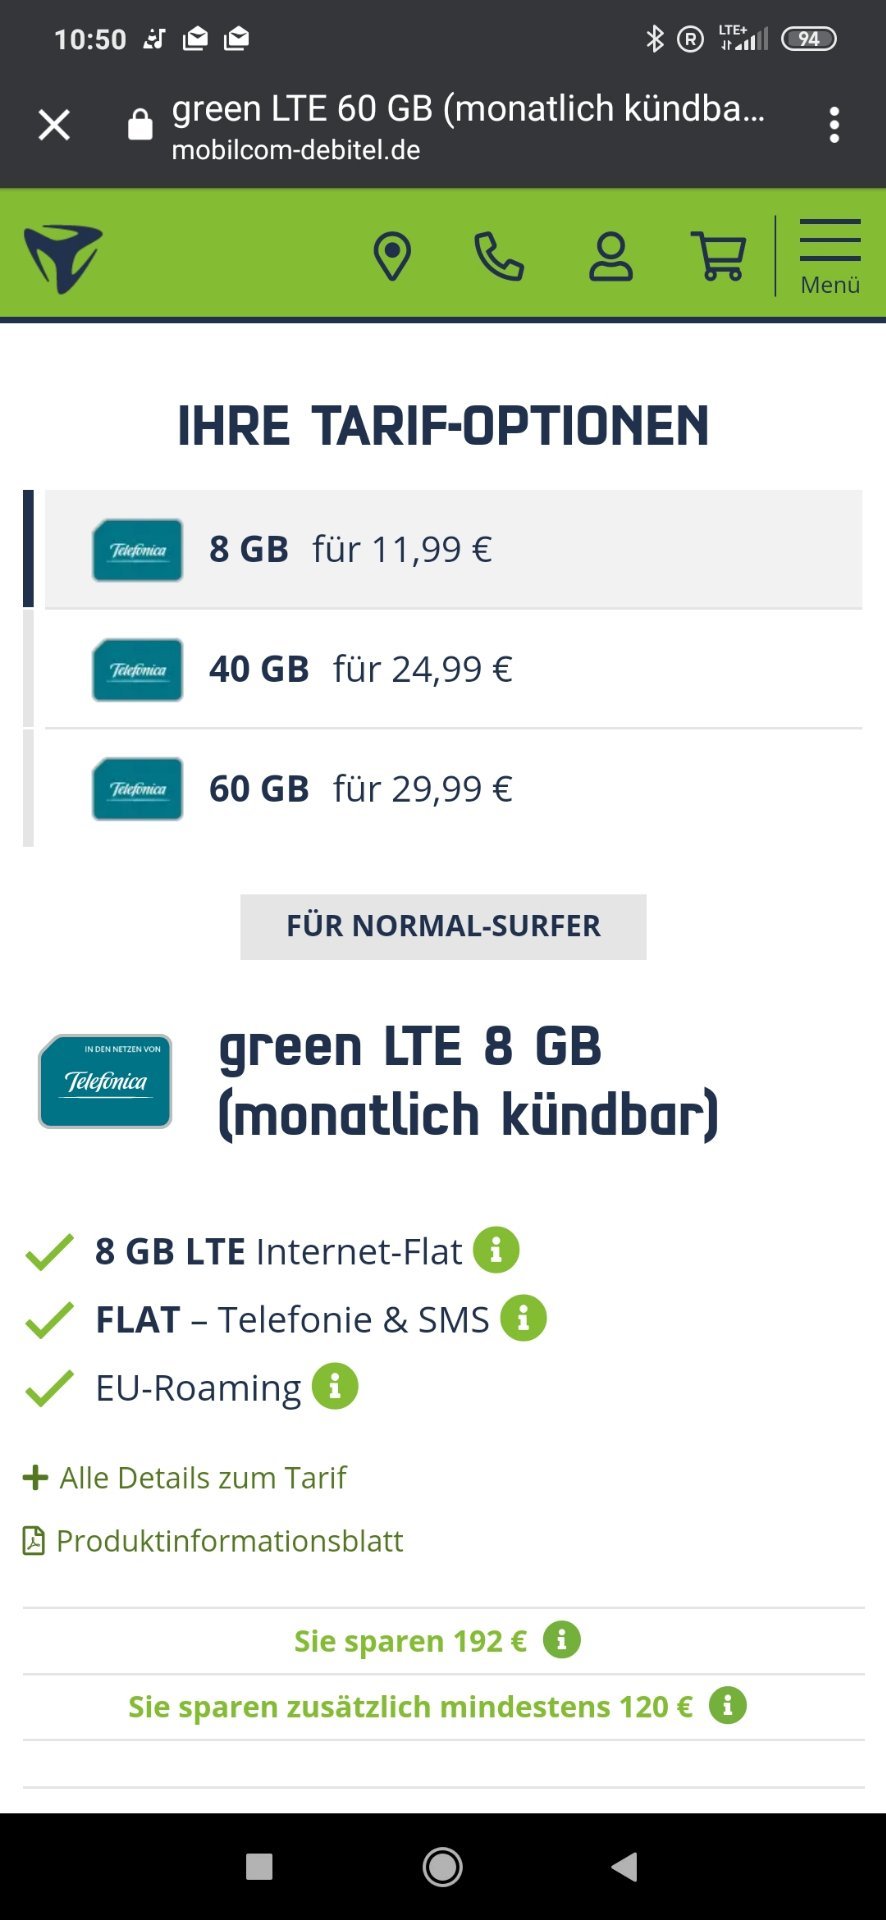This screenshot has height=1920, width=886.
Task: Open the user account icon
Action: pos(610,257)
